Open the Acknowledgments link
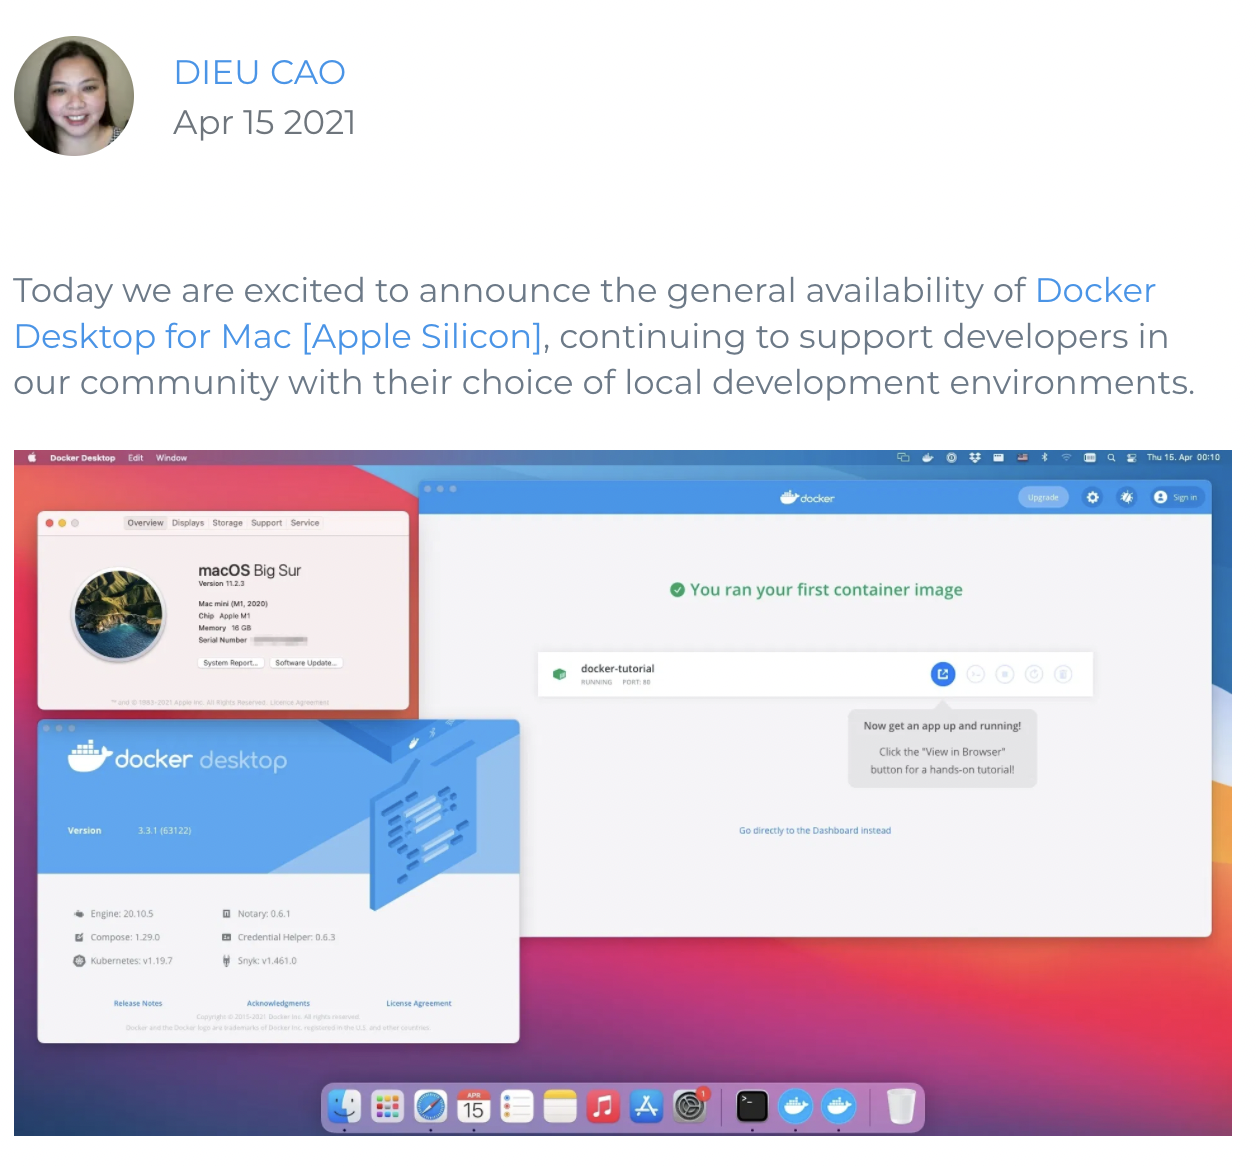 (278, 1003)
